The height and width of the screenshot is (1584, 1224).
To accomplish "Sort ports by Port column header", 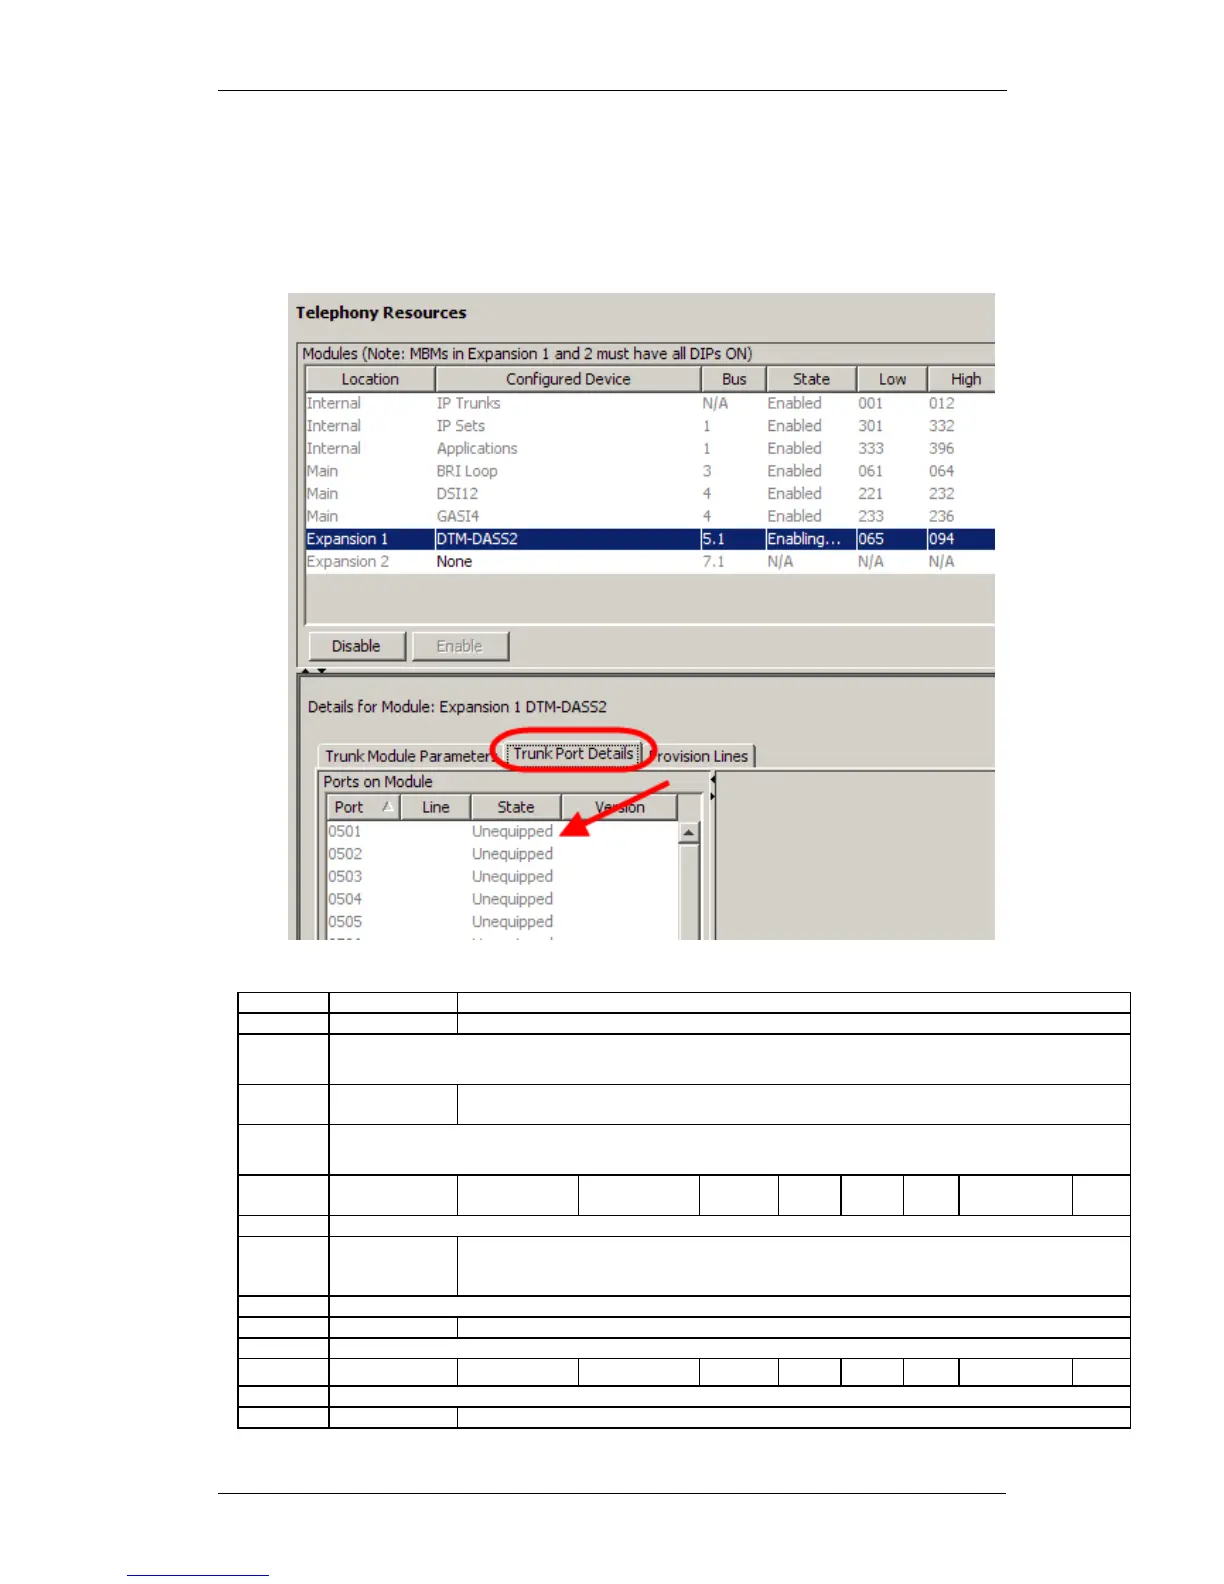I will [x=363, y=807].
